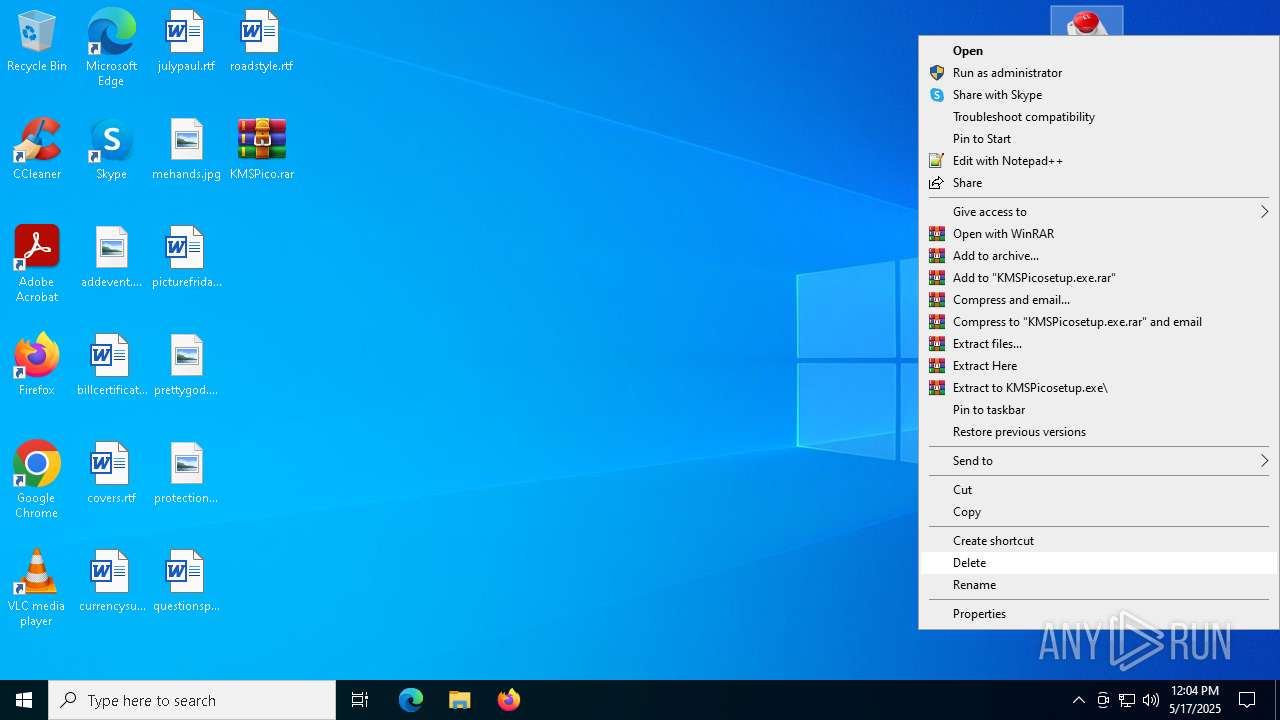Screen dimensions: 1280x720
Task: Select the Adobe Acrobat desktop shortcut
Action: pyautogui.click(x=37, y=264)
